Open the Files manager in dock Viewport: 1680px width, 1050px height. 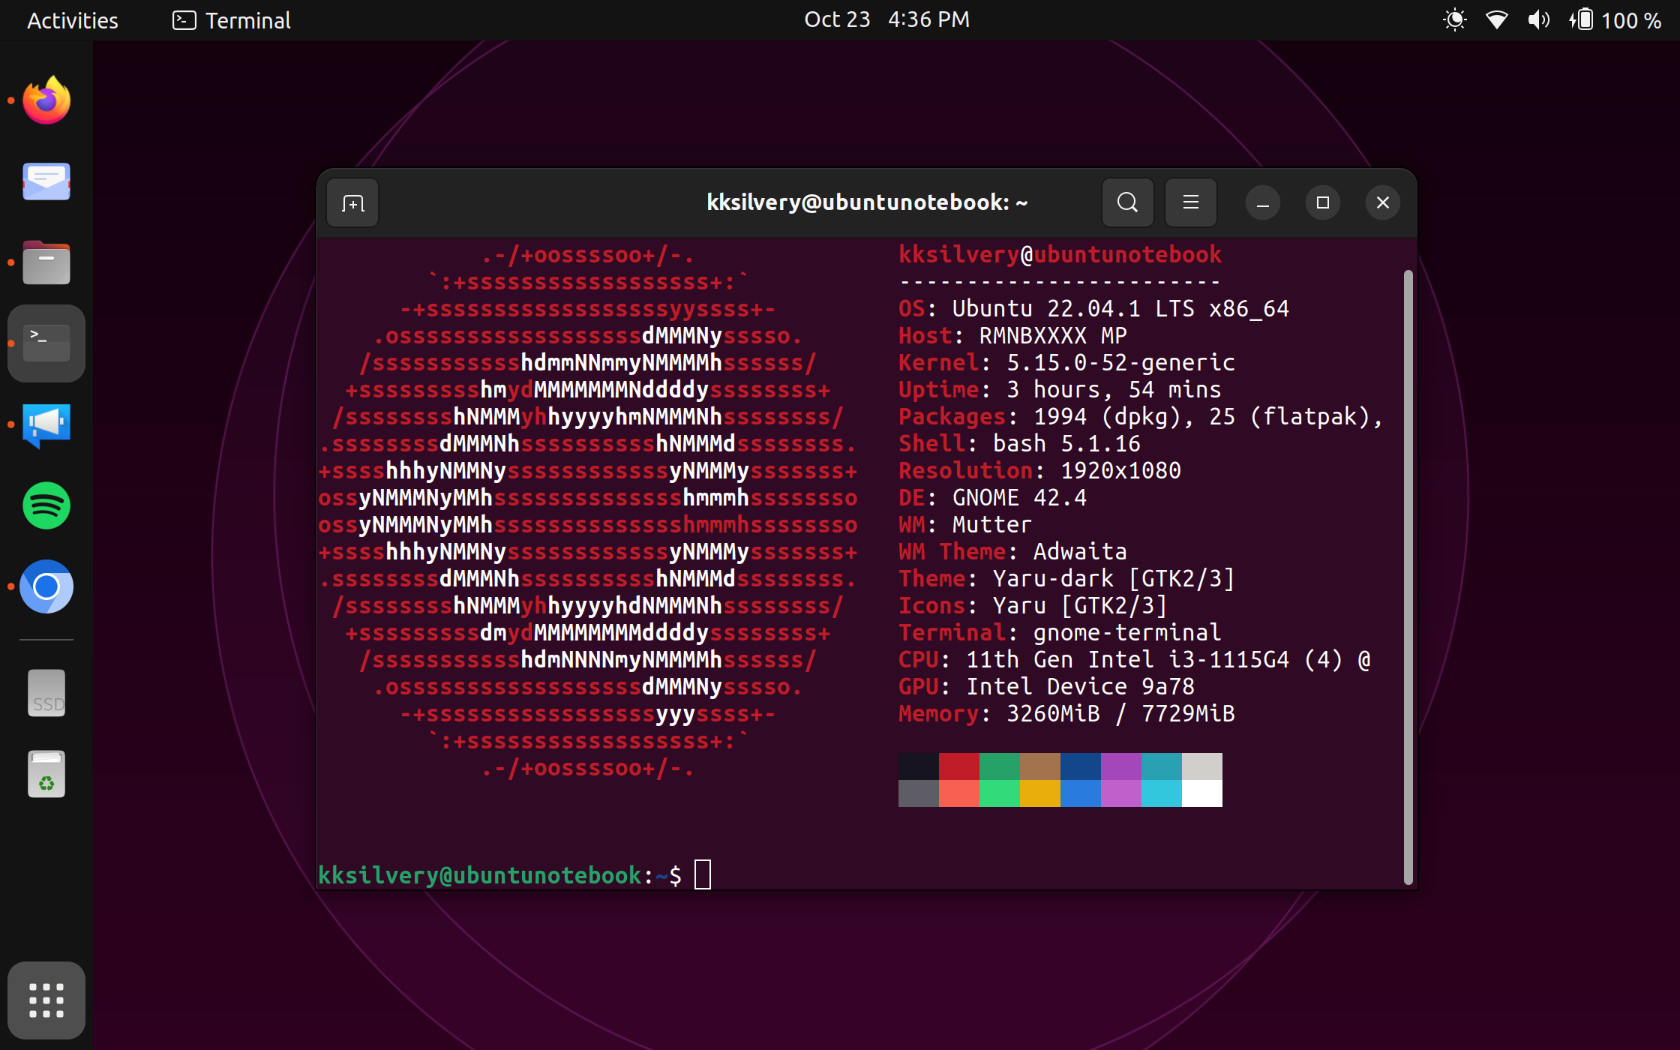pyautogui.click(x=46, y=262)
